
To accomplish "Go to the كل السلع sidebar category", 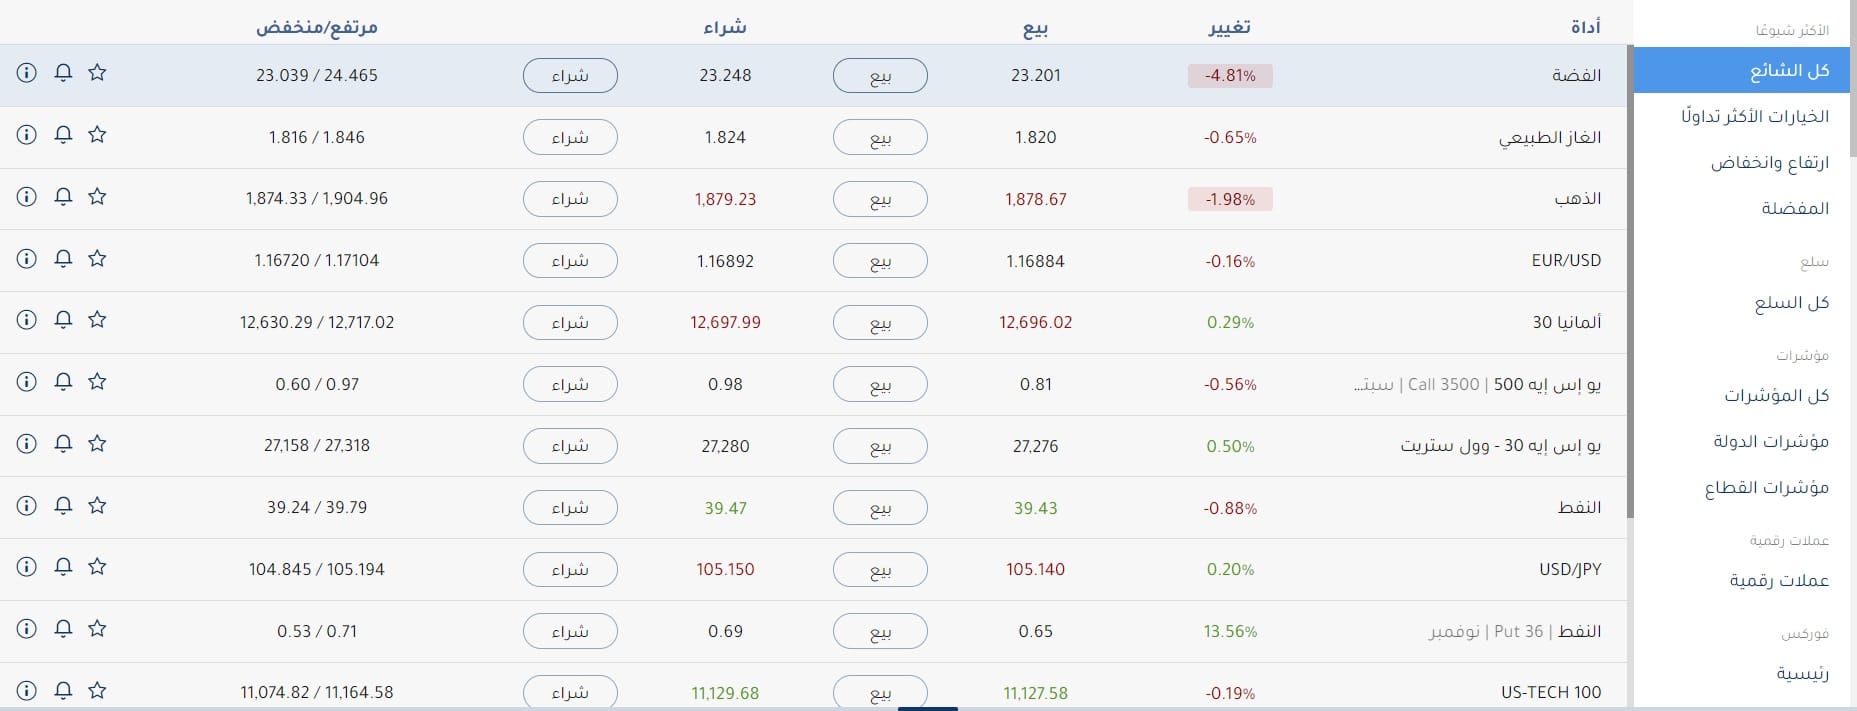I will click(x=1791, y=303).
